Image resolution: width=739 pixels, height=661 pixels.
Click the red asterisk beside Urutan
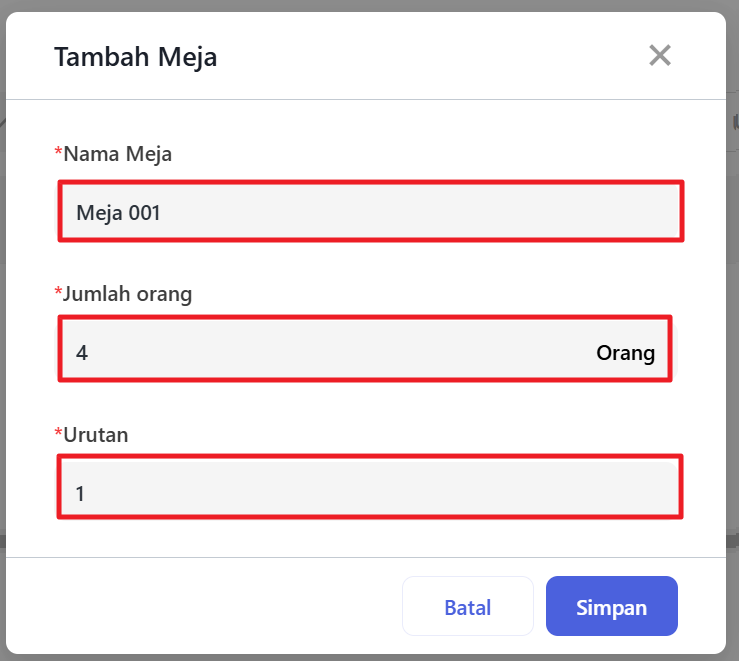pos(57,433)
